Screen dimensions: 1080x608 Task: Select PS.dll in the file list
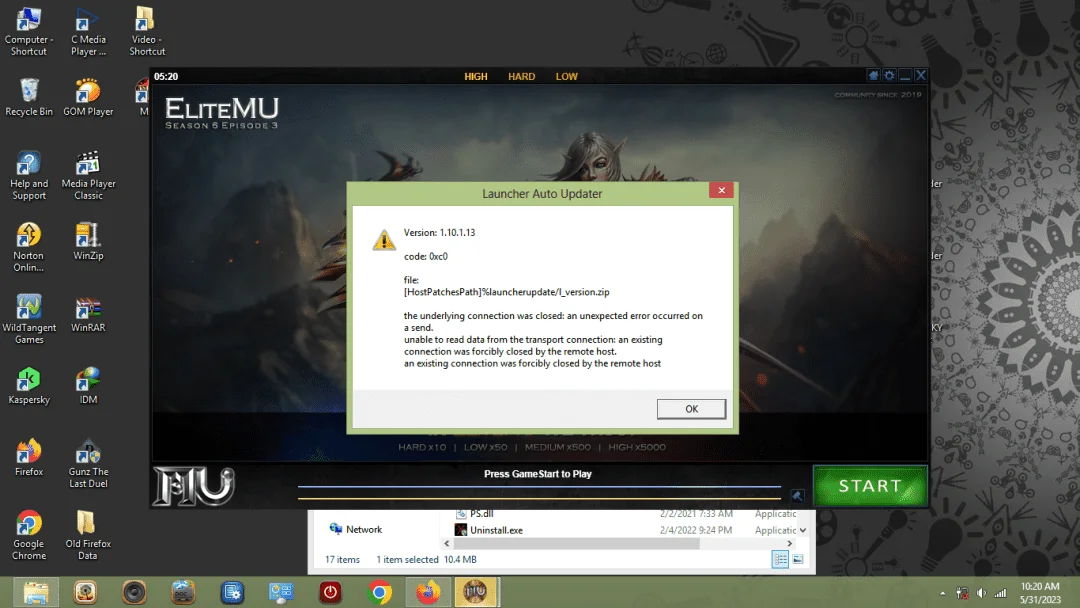[x=475, y=514]
